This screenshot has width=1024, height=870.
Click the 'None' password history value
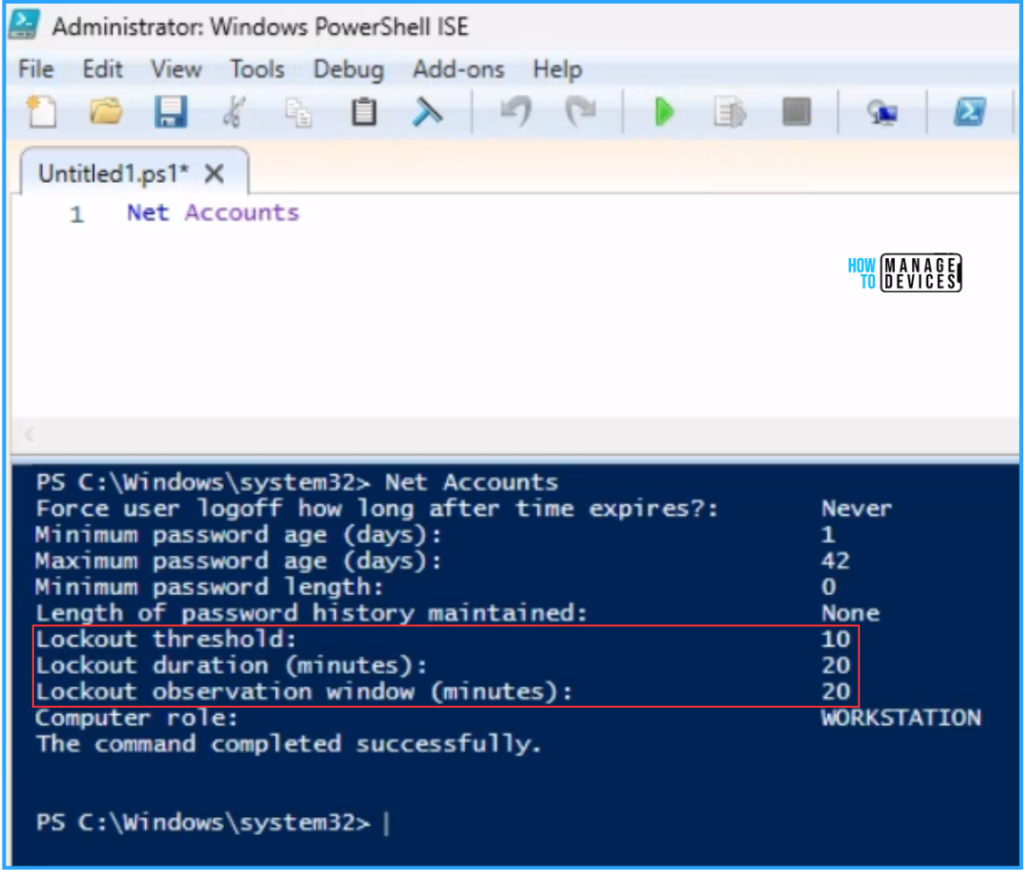[850, 613]
